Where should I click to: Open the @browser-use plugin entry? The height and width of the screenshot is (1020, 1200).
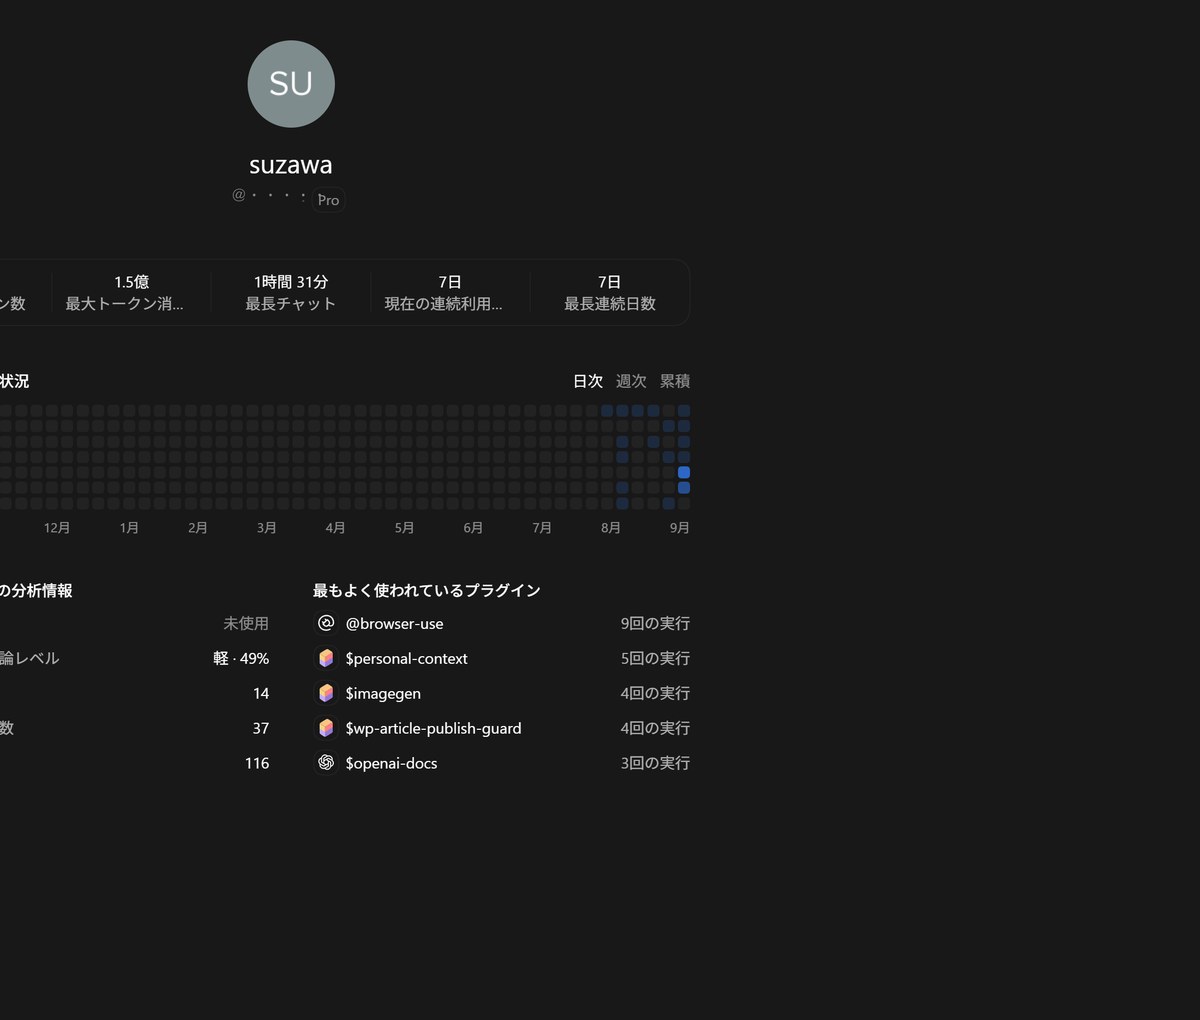[502, 623]
